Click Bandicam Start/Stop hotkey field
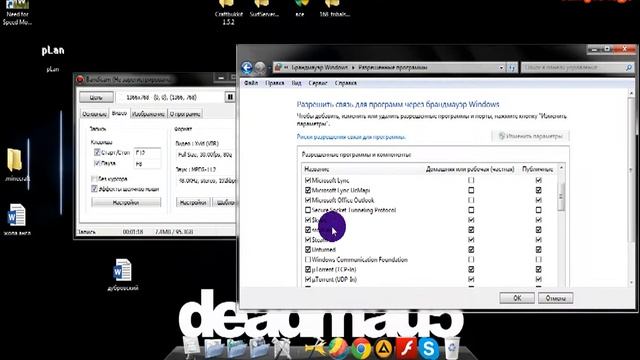Screen dimensions: 640x360 coord(147,152)
